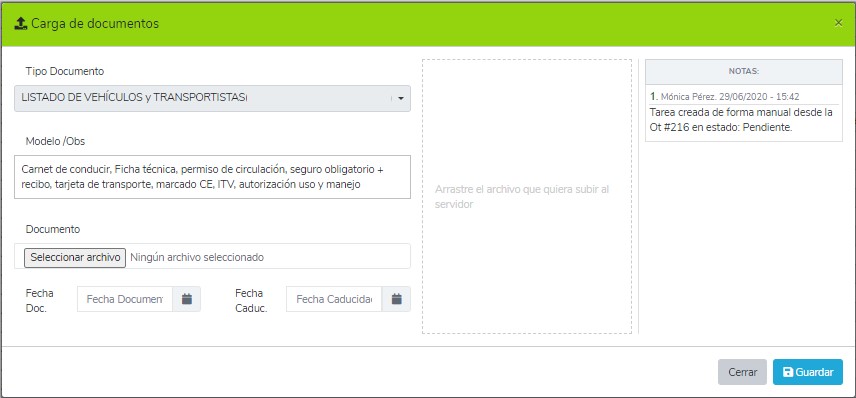
Task: Click the 'Tipo Documento' label
Action: (64, 71)
